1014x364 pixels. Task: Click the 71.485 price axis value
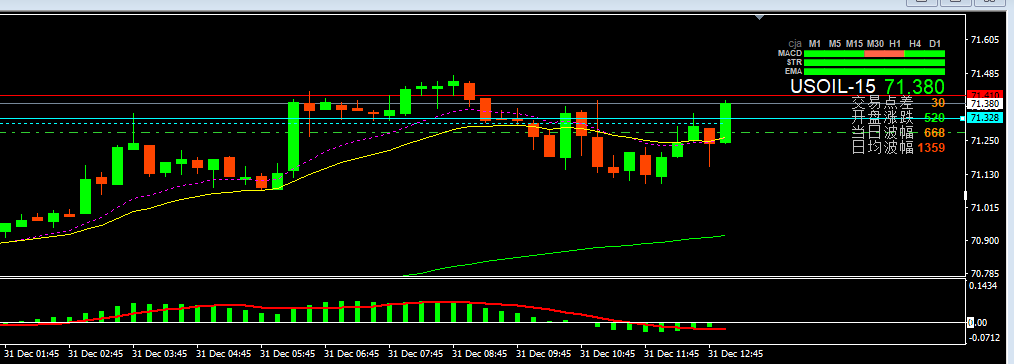click(985, 74)
